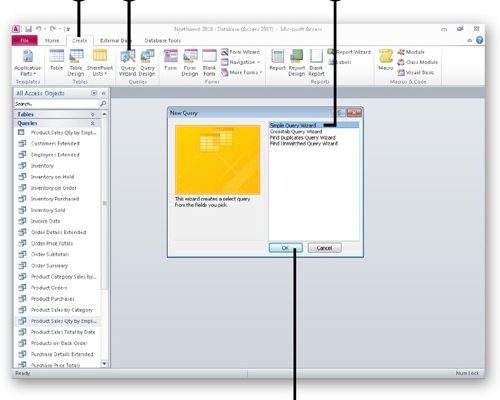Open All Access Objects category dropdown

click(x=94, y=93)
